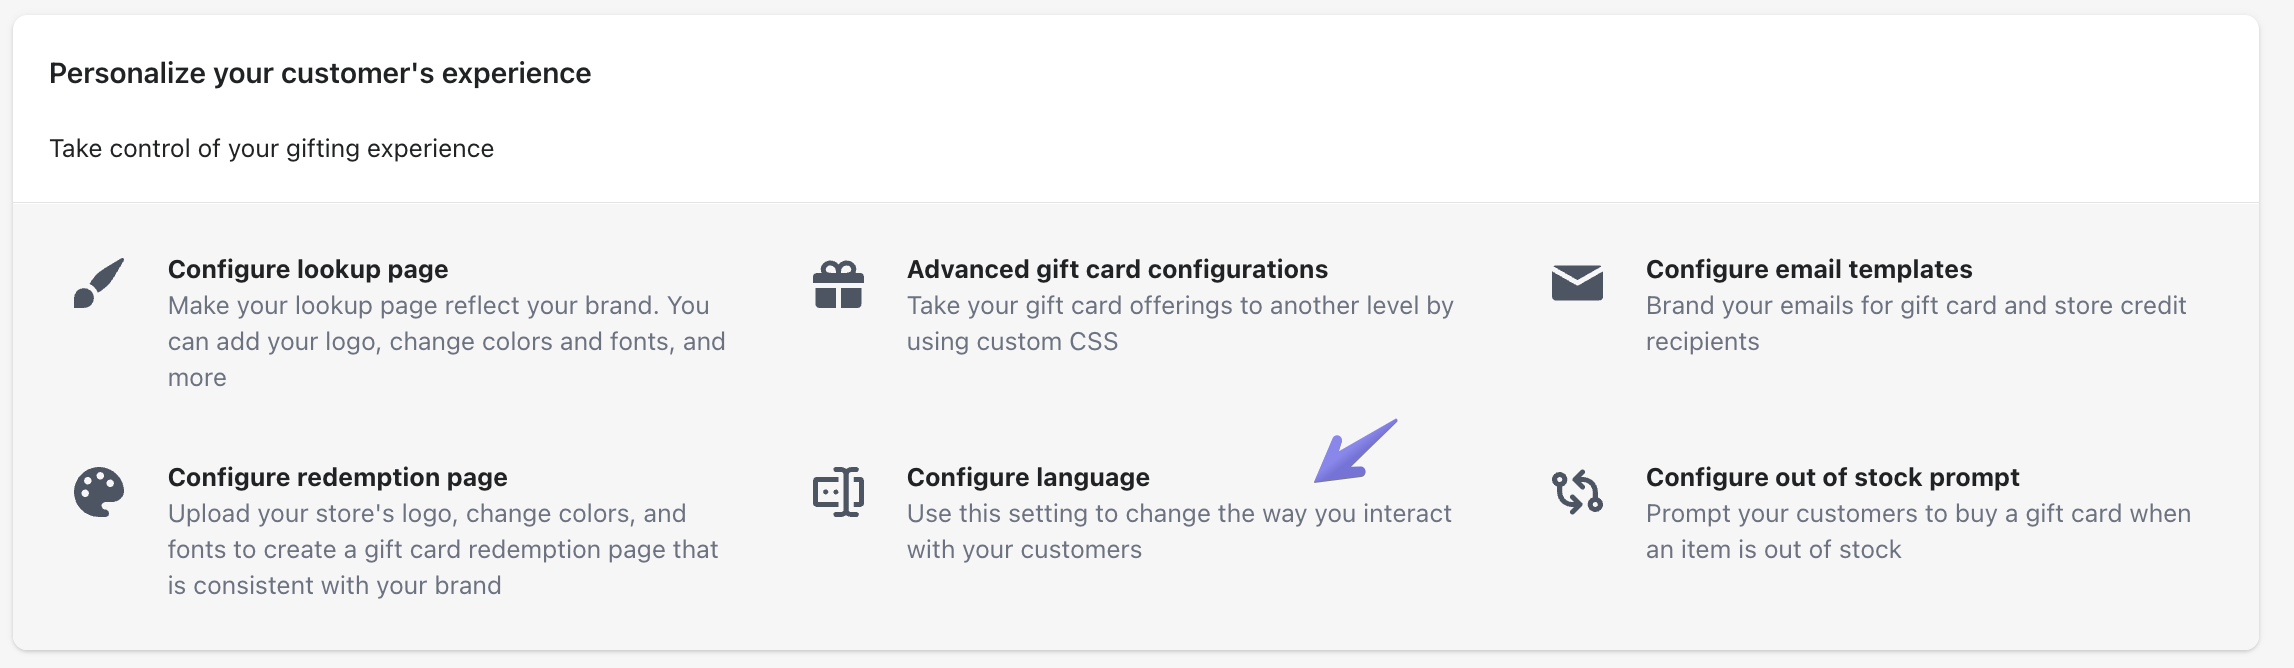
Task: Click the out of stock arrows icon
Action: [1577, 492]
